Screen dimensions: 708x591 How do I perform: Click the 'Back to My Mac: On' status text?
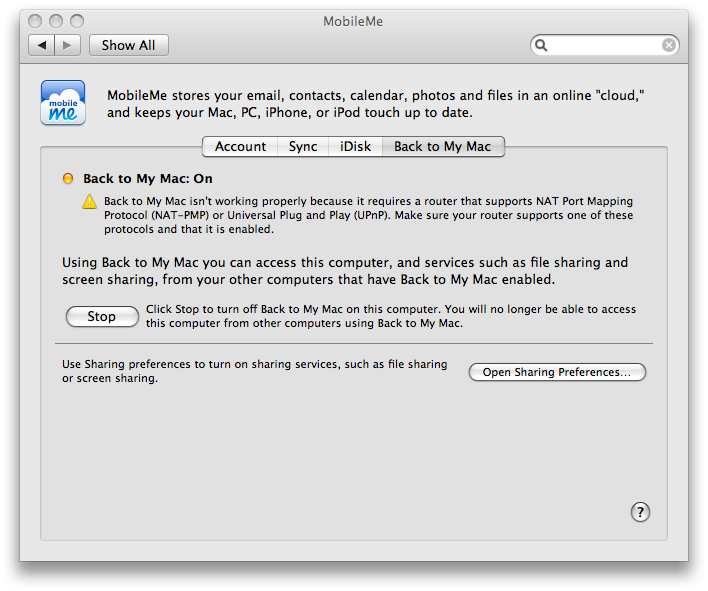tap(148, 179)
